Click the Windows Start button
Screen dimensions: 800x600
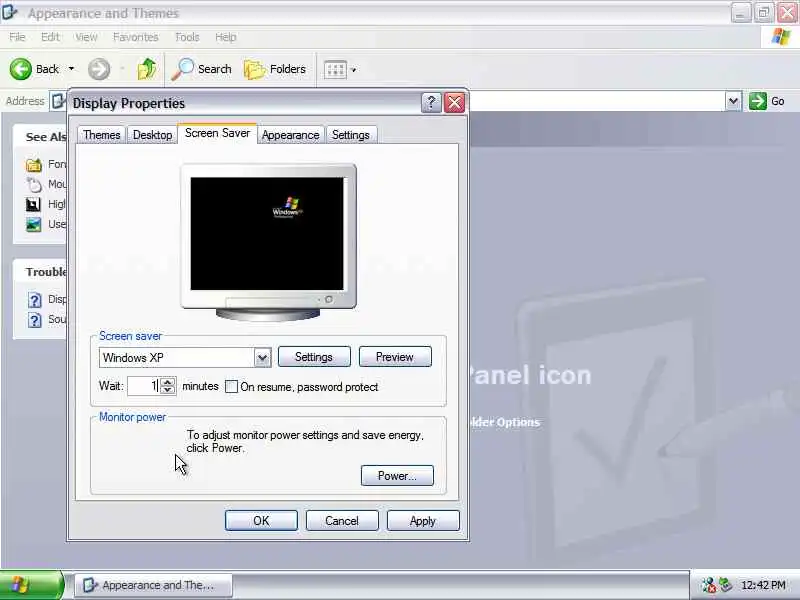(x=31, y=585)
